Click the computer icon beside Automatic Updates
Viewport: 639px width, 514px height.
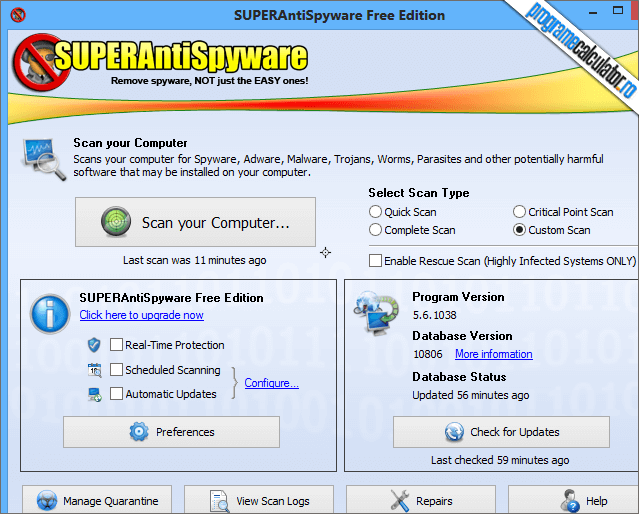(95, 394)
